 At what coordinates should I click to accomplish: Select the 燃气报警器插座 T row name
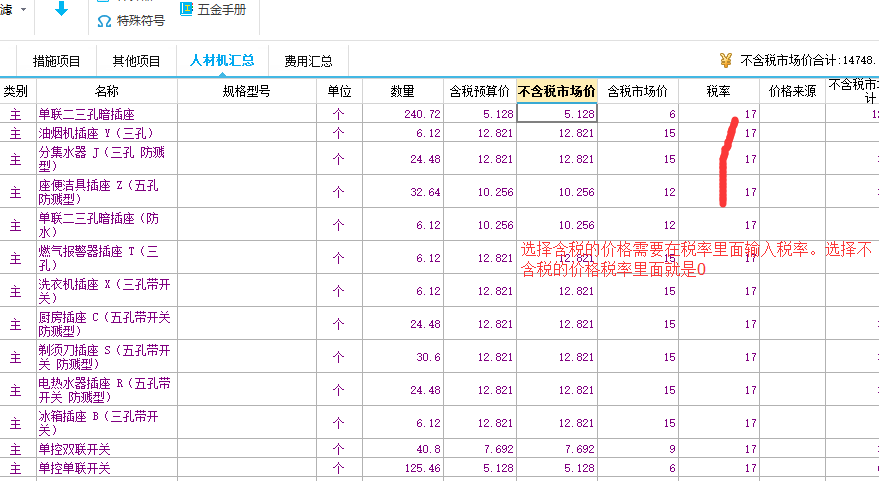click(x=107, y=258)
